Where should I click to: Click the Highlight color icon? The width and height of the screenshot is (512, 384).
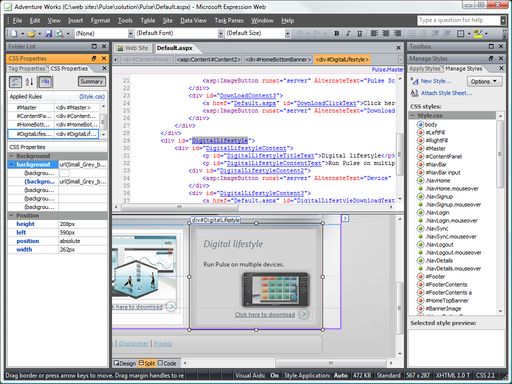click(x=478, y=33)
